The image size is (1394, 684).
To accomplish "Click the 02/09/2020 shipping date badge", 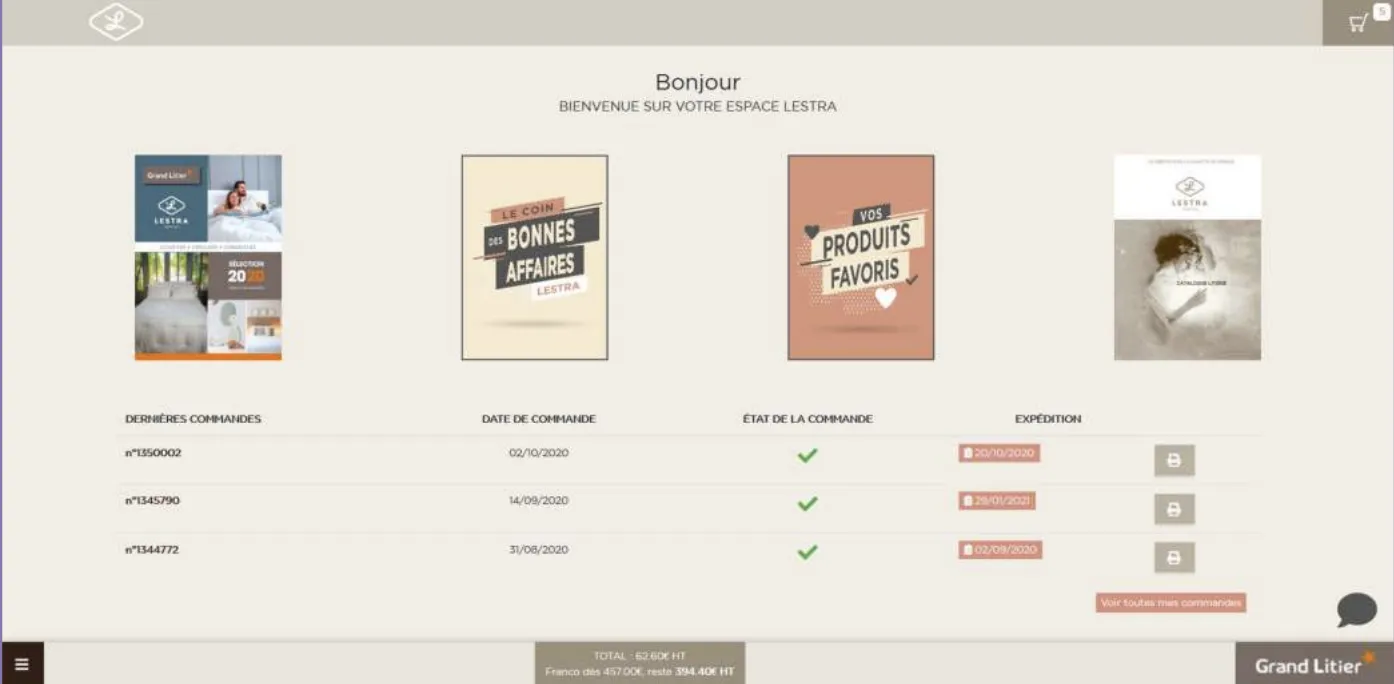I will [1000, 549].
